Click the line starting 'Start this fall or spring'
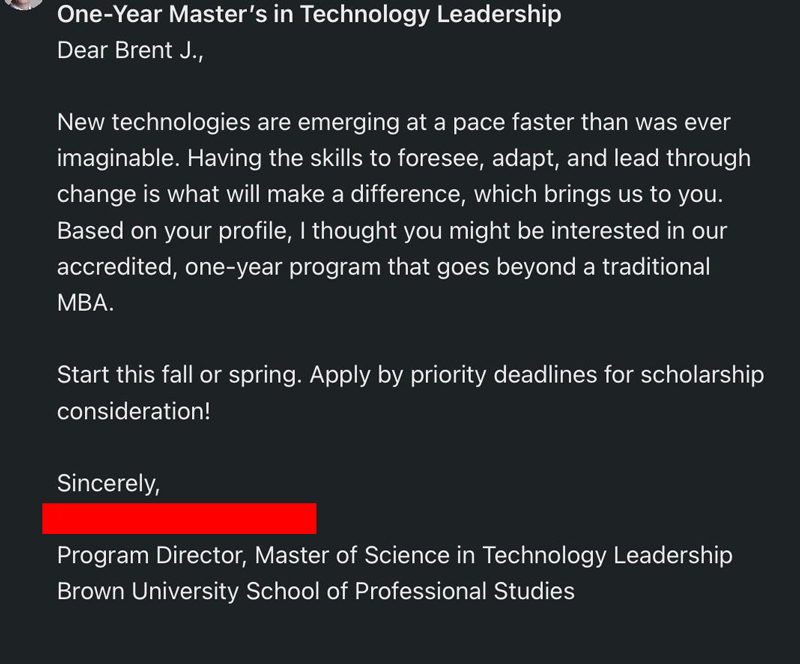 410,375
